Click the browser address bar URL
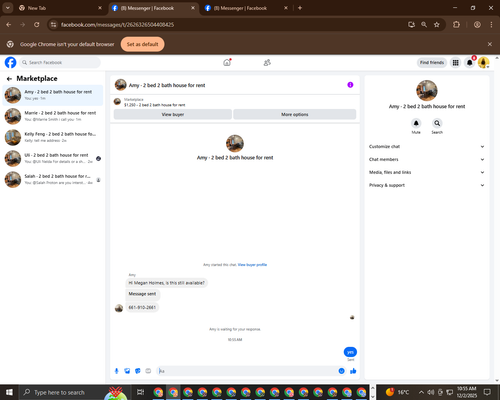The image size is (500, 400). [117, 25]
